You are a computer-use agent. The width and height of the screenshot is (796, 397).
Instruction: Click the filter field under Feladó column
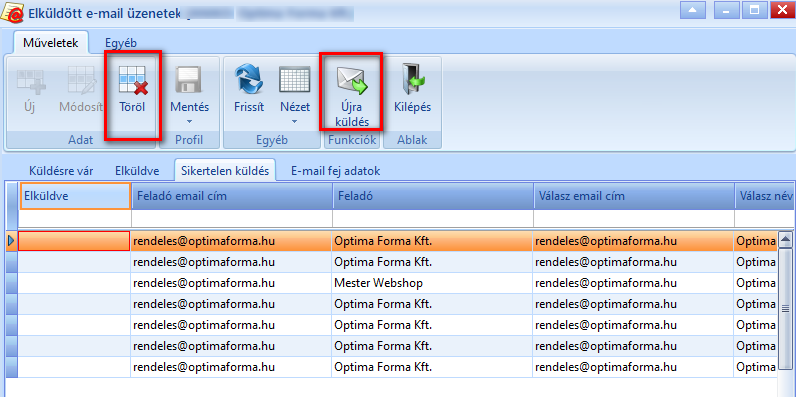[x=433, y=218]
